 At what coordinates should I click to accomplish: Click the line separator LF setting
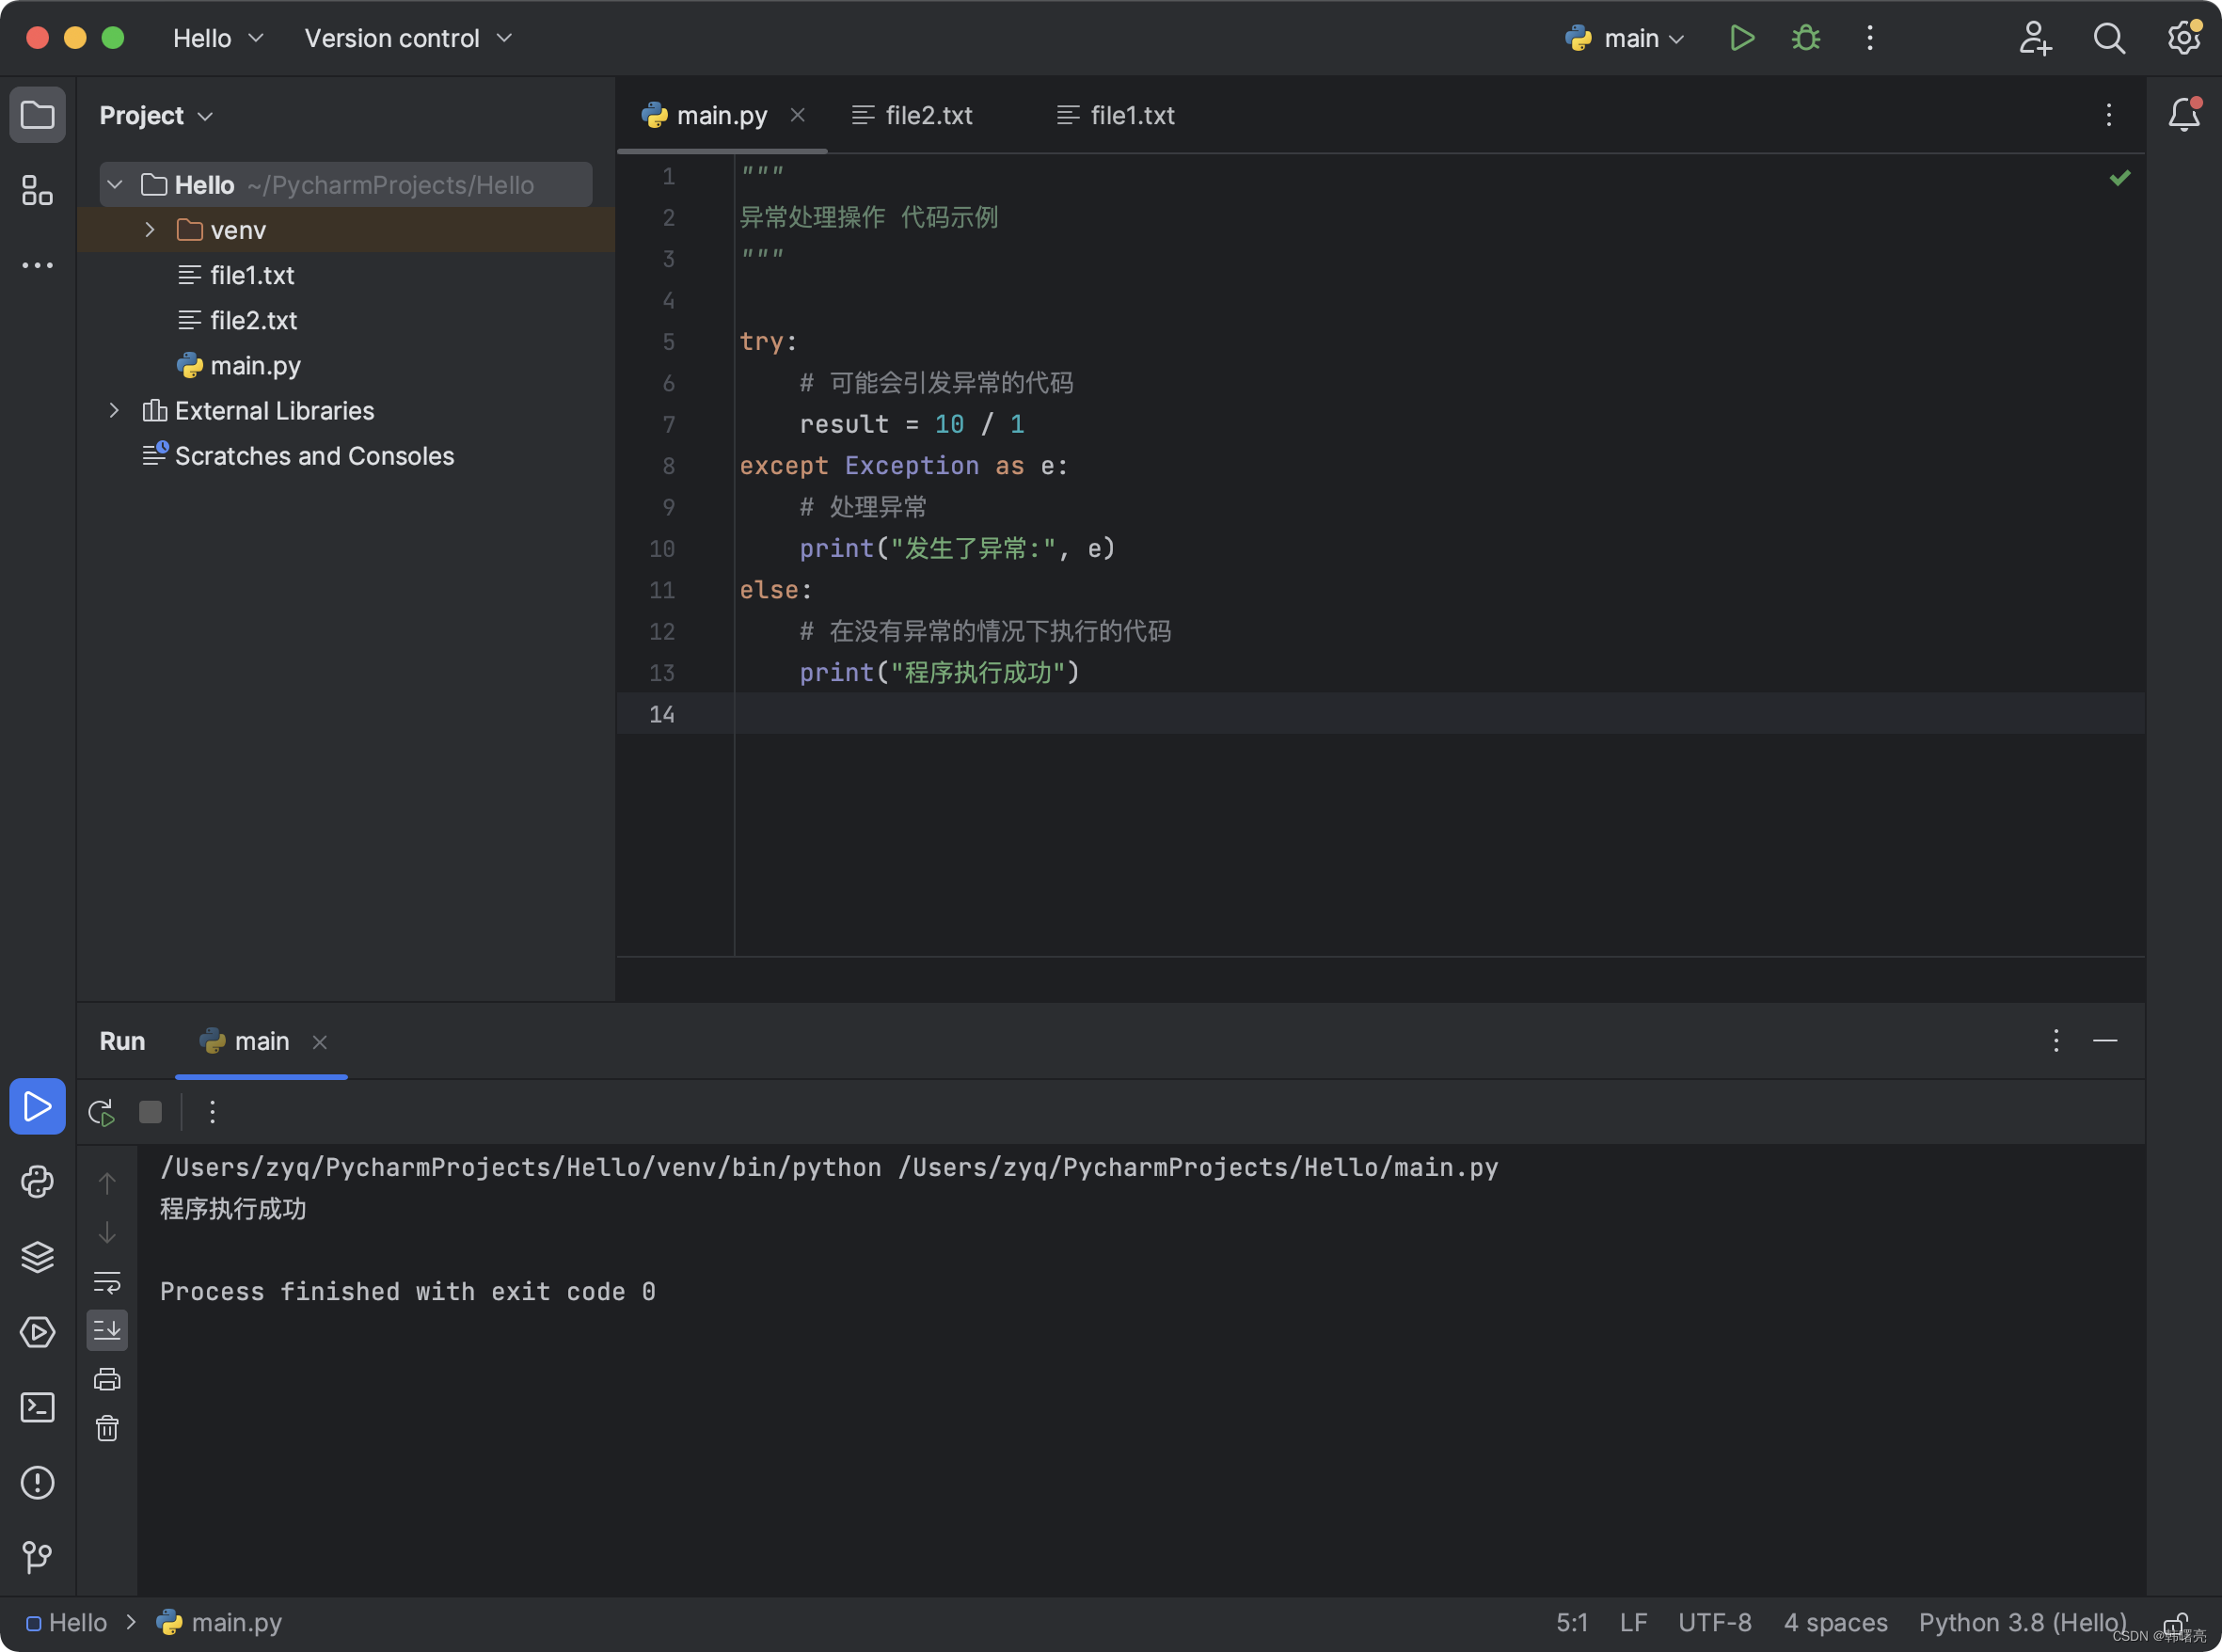click(x=1632, y=1623)
